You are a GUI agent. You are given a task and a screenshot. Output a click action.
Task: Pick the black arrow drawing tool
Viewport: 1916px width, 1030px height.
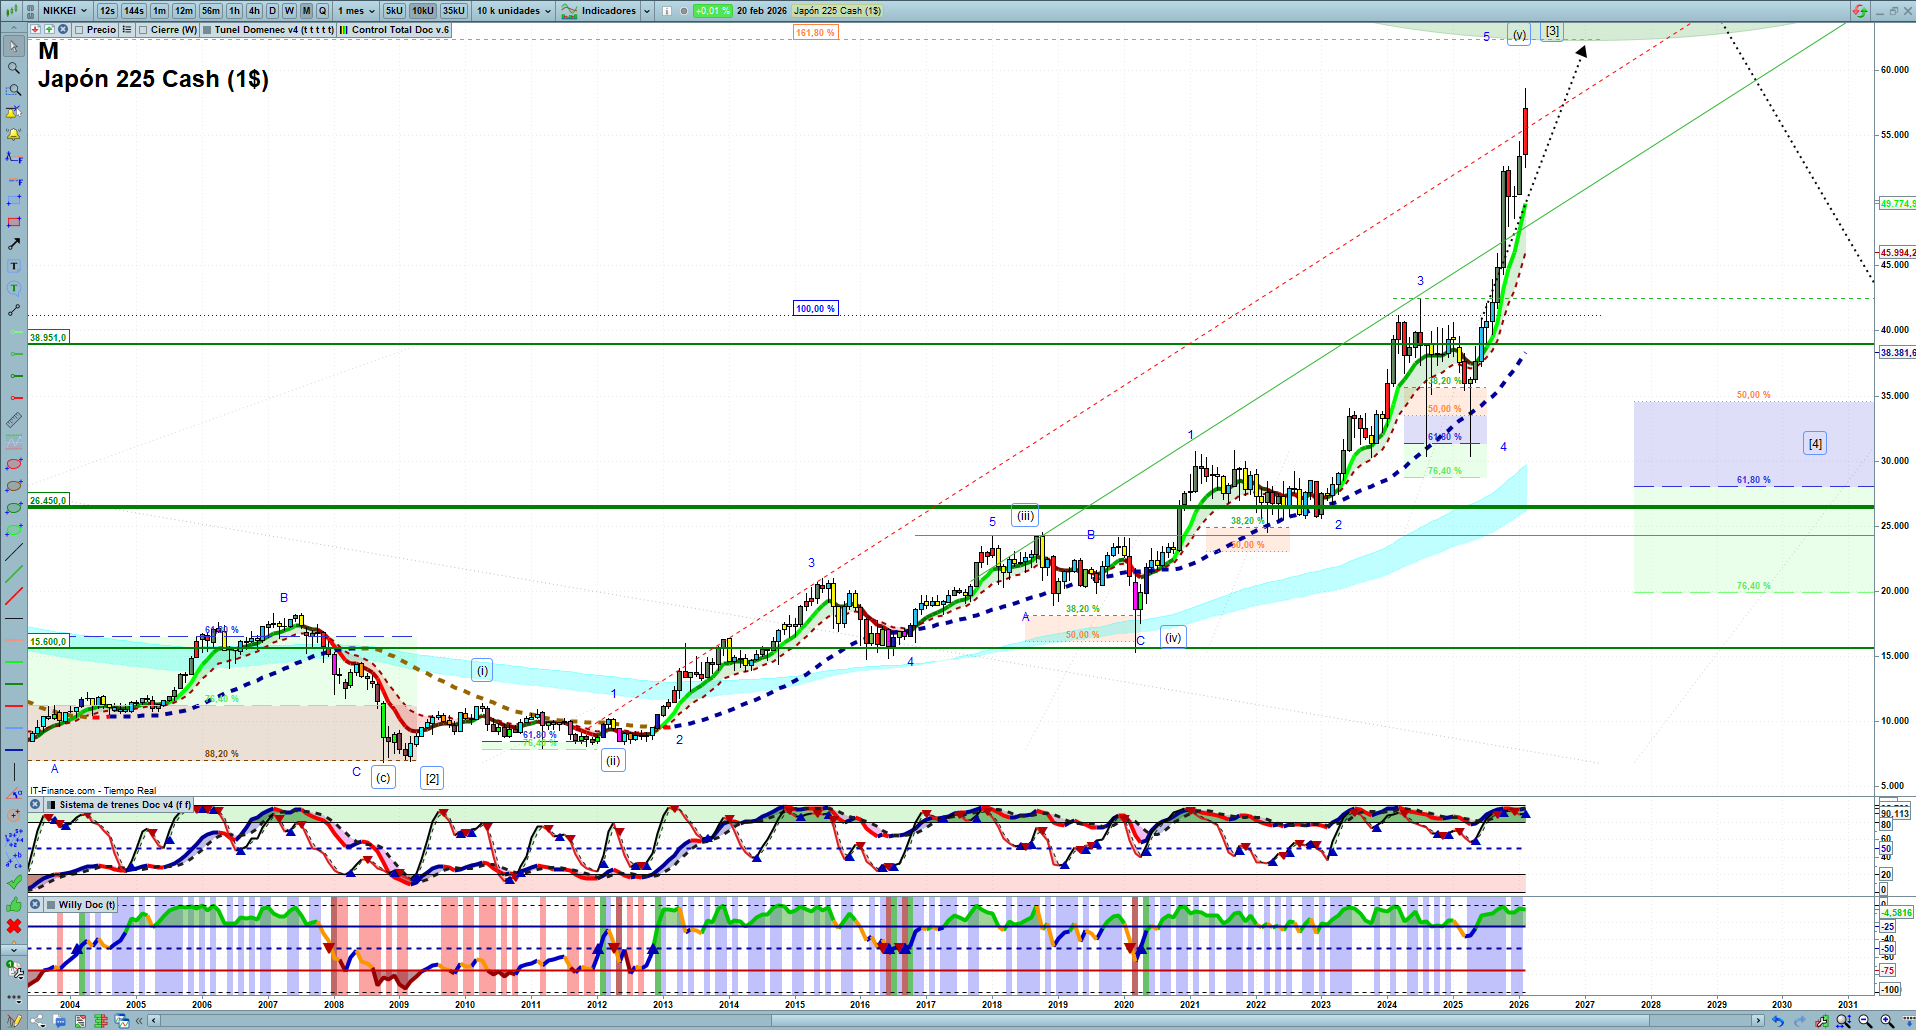pos(14,244)
